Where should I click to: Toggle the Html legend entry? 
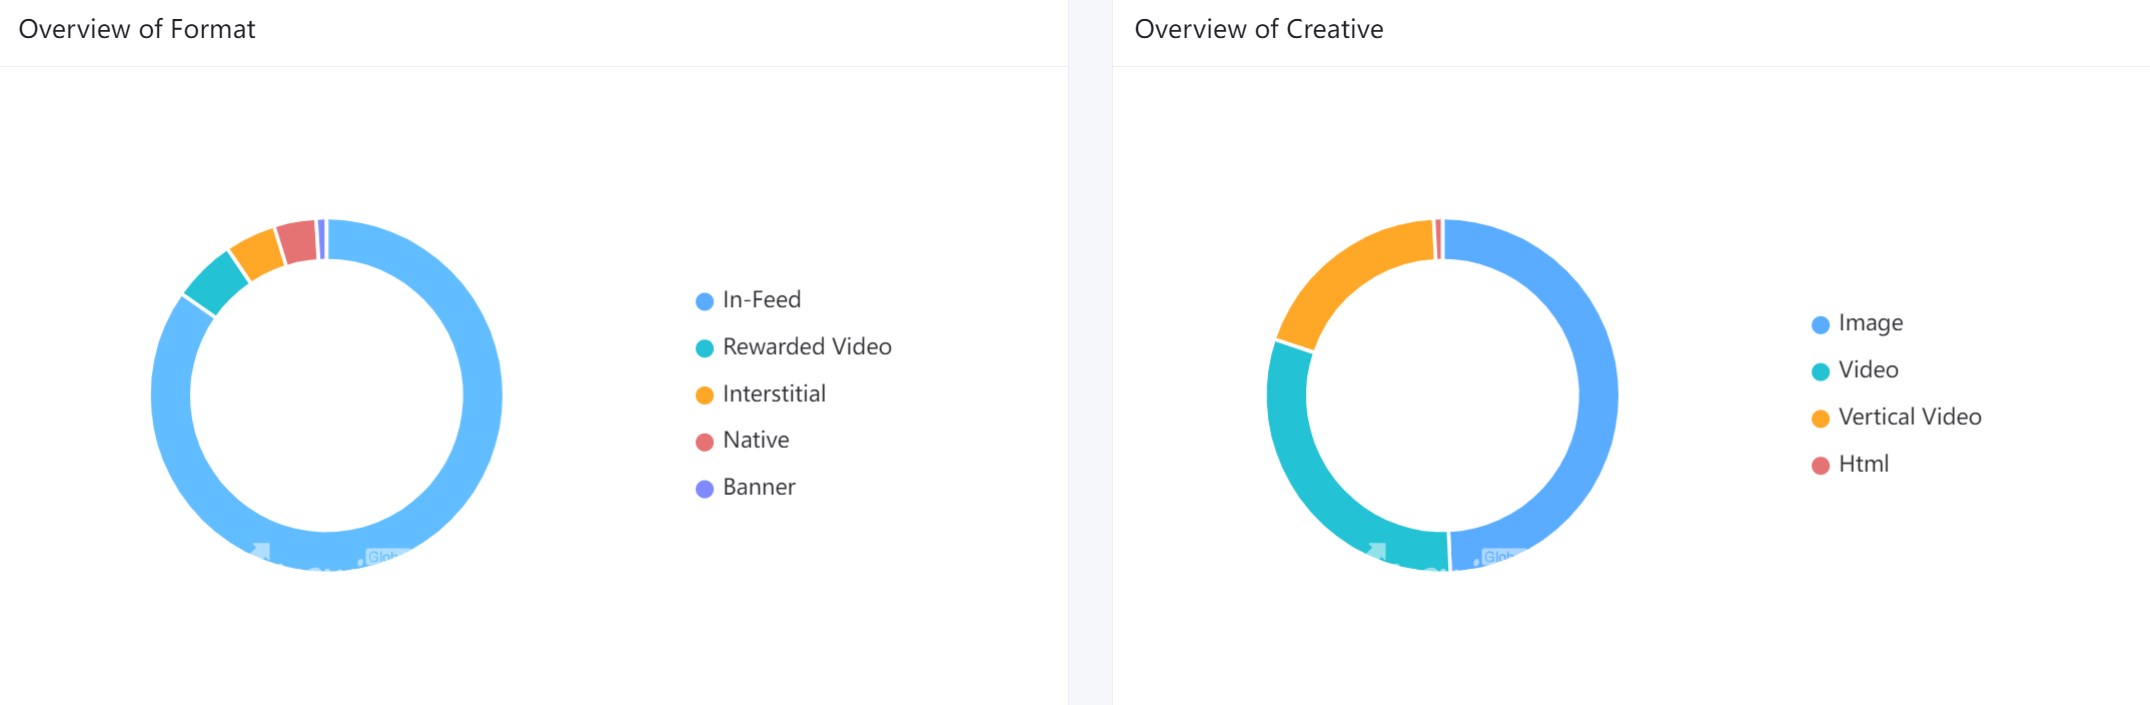point(1850,464)
